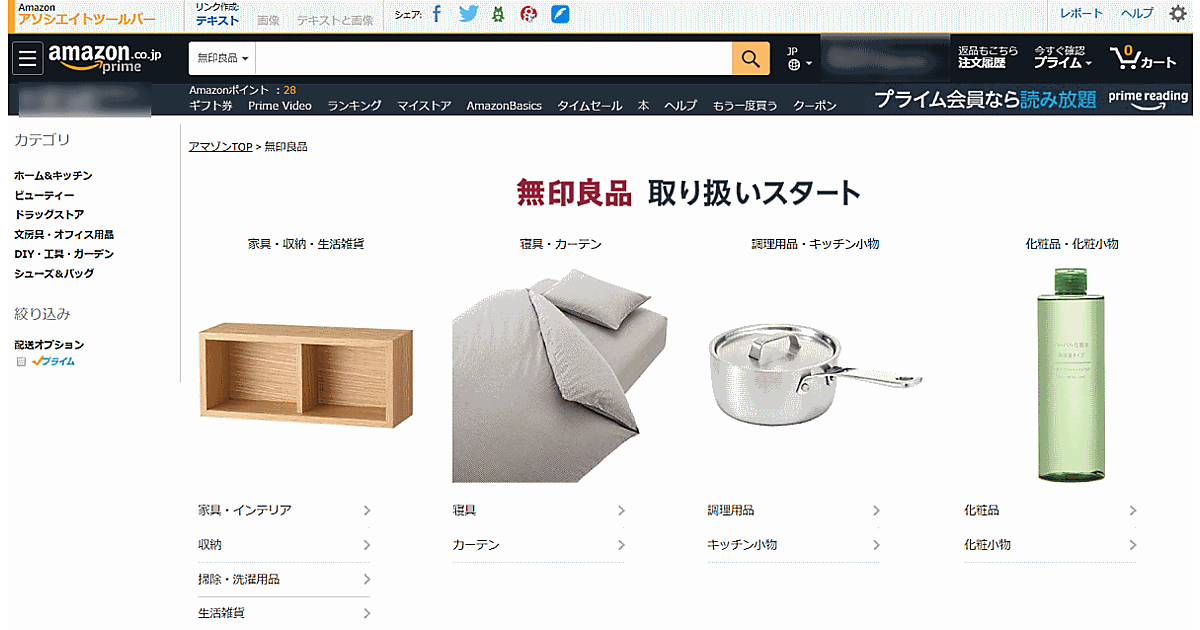Open 注文履歴 order history link
This screenshot has width=1200, height=630.
click(x=981, y=62)
